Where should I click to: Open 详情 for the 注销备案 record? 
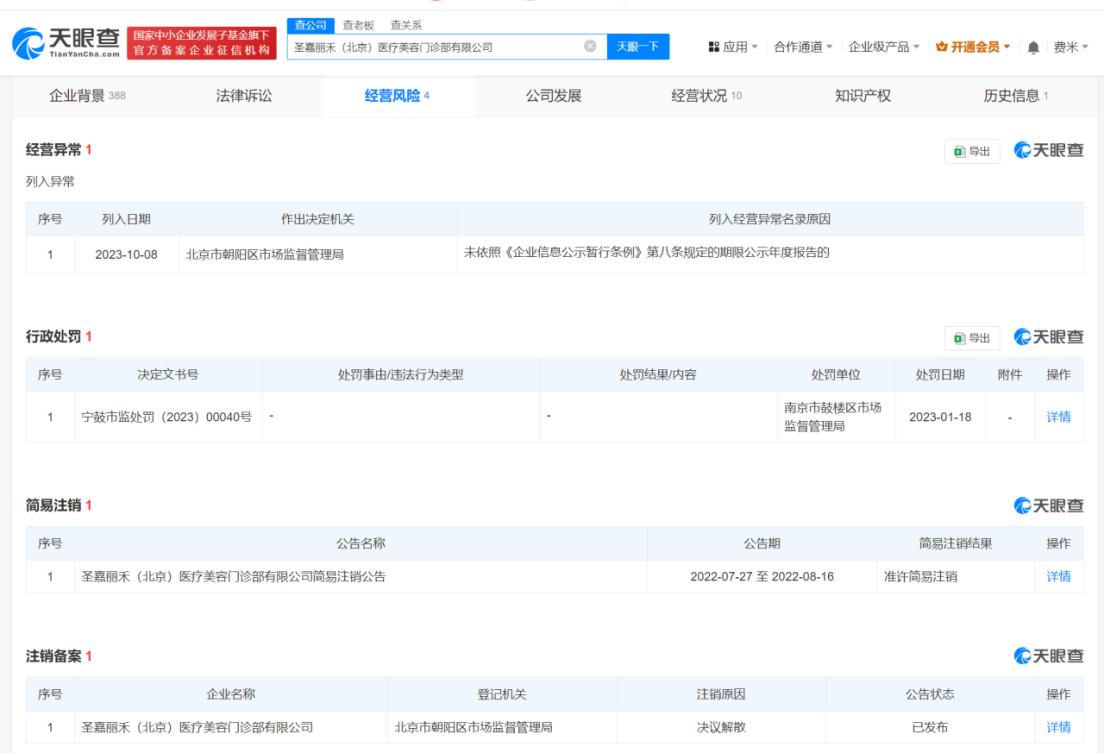point(1058,727)
